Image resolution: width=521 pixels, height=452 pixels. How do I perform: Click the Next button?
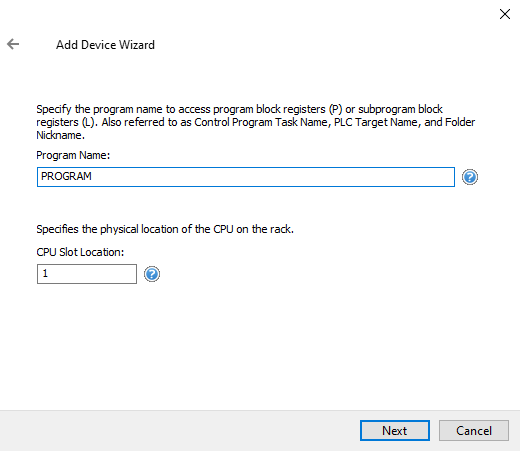395,431
